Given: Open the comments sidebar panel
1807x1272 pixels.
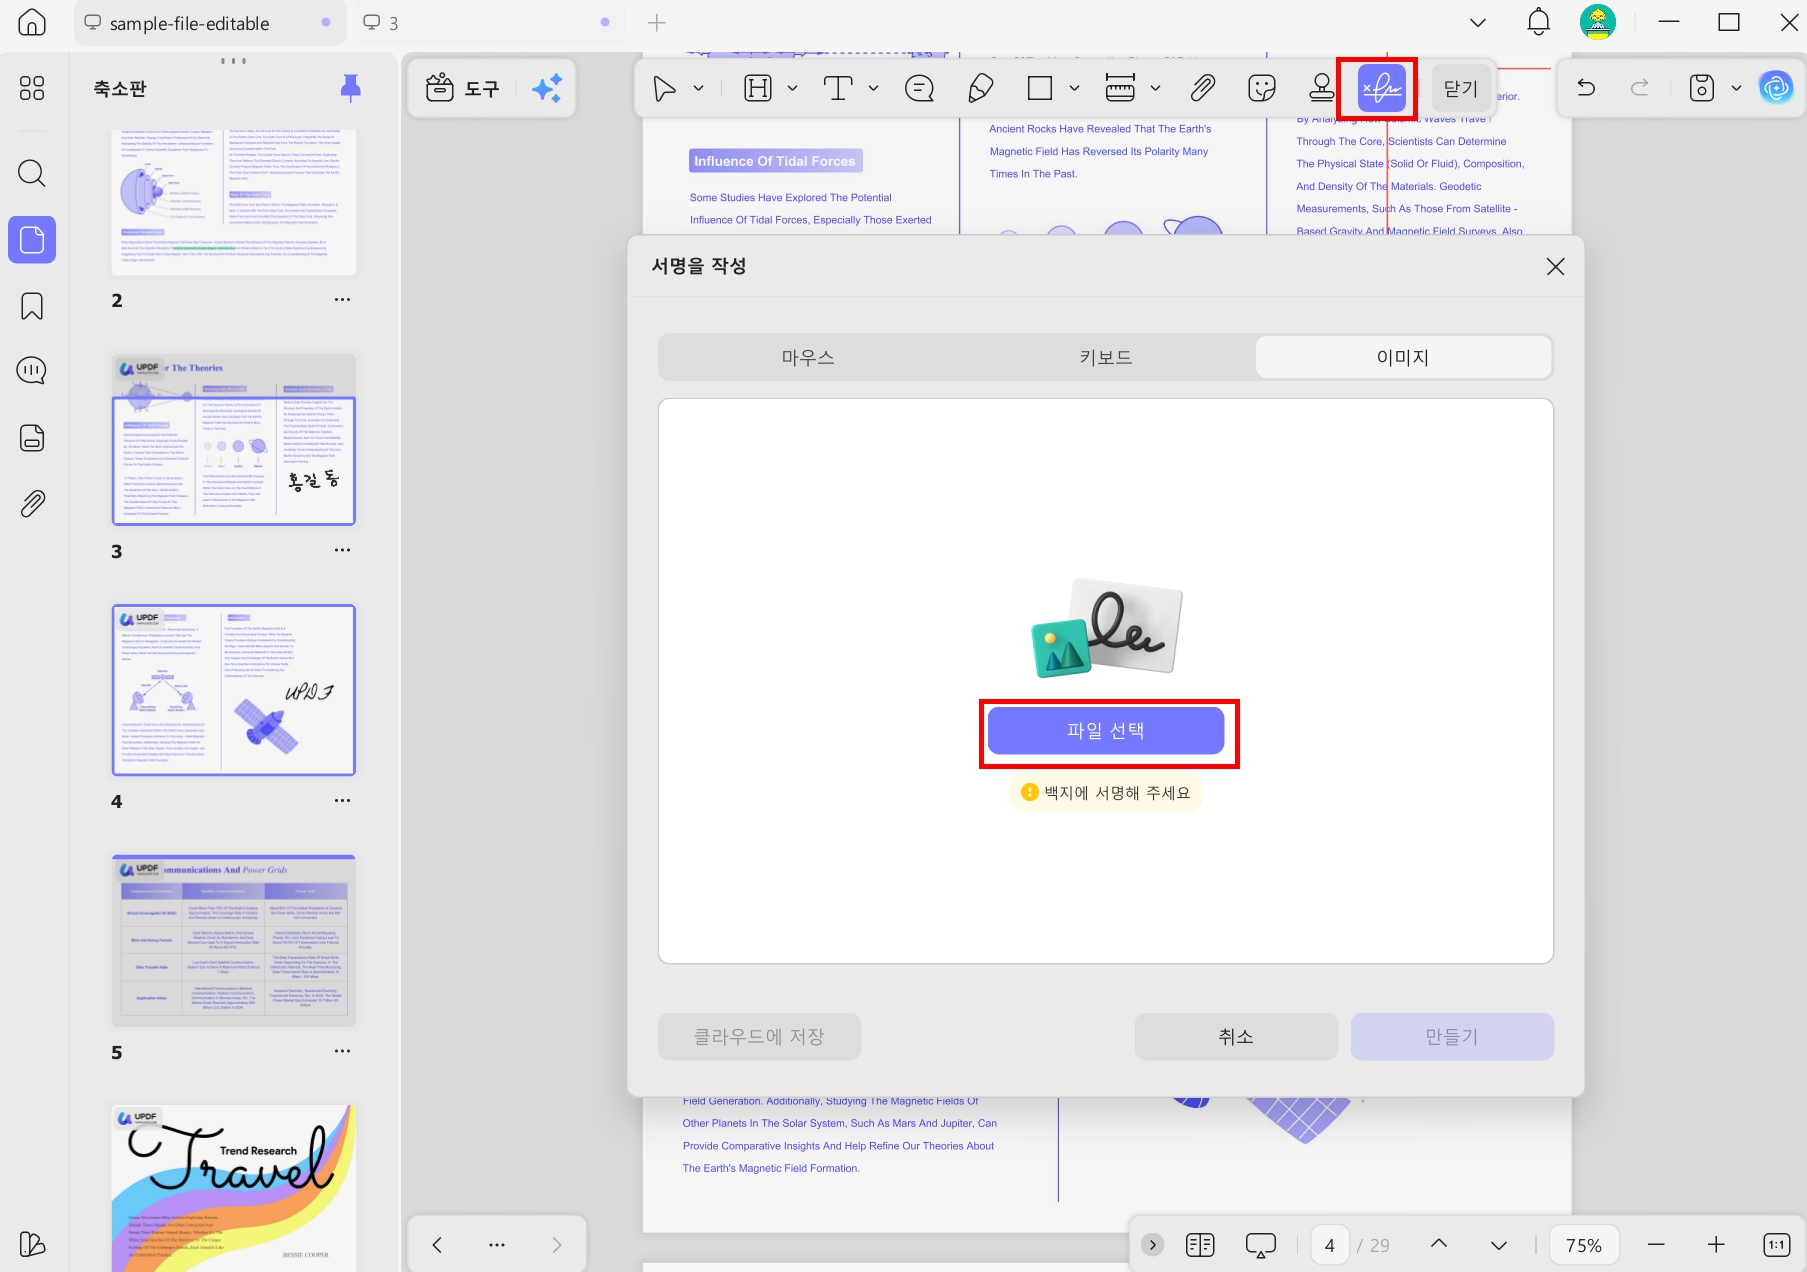Looking at the screenshot, I should 32,371.
